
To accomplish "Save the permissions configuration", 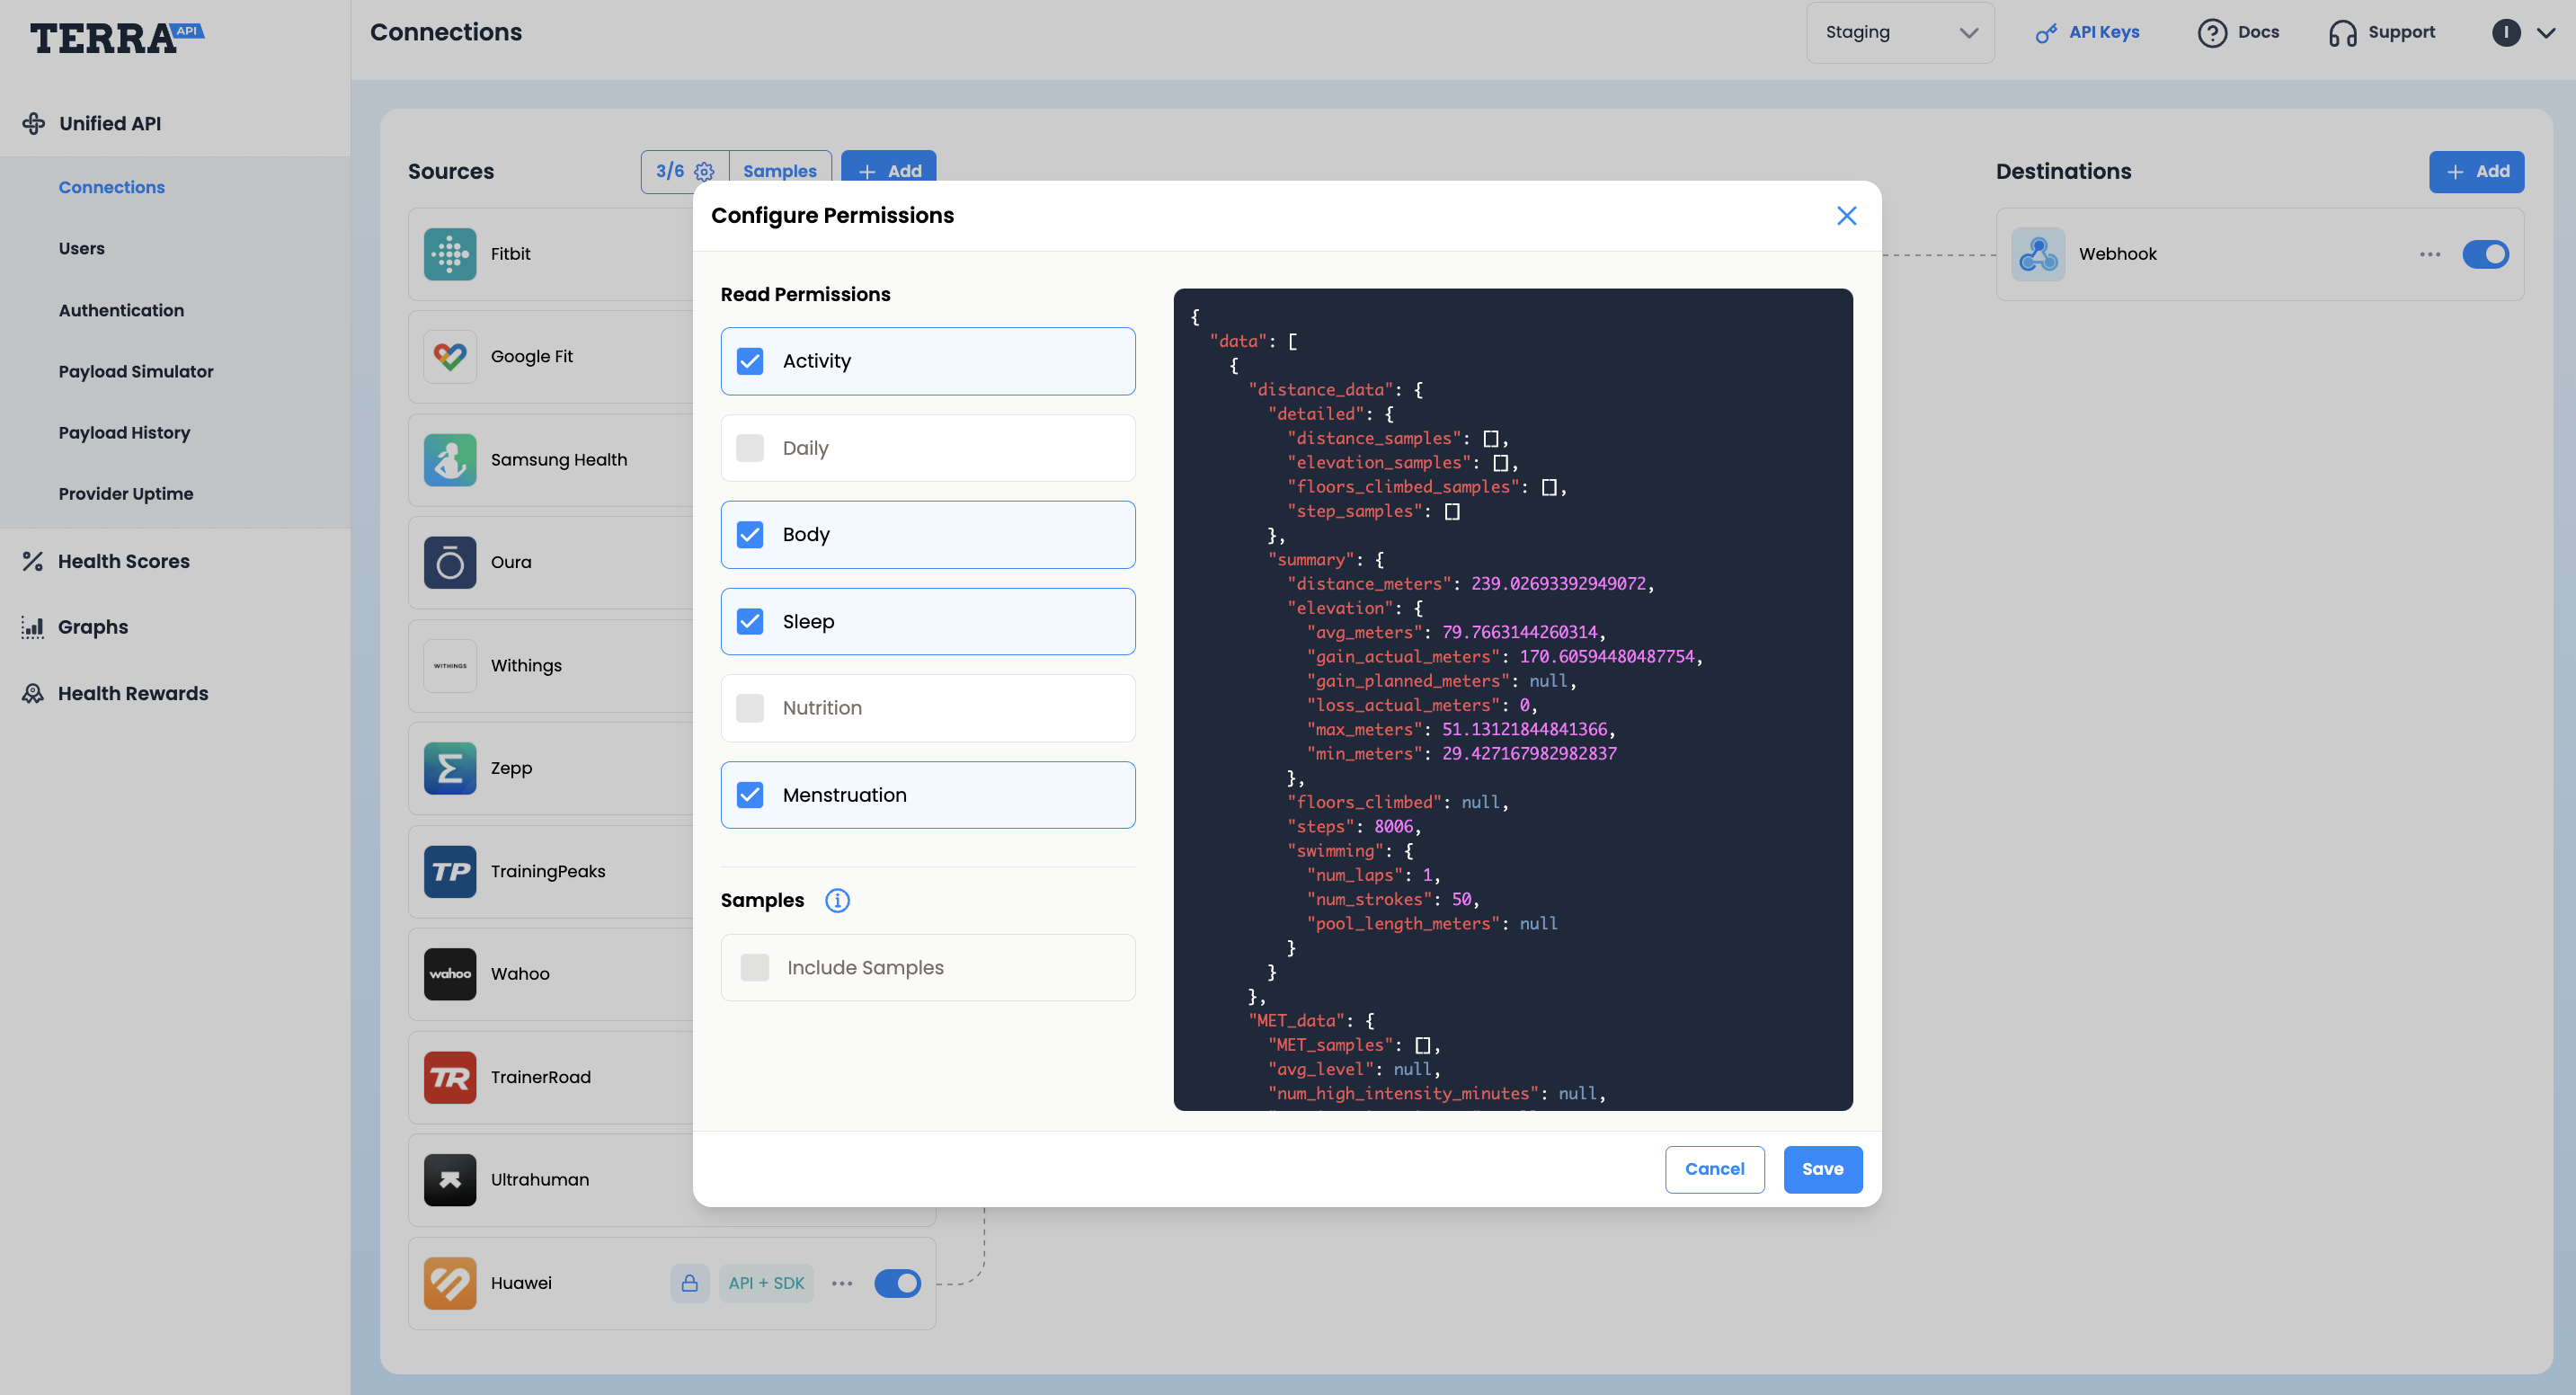I will click(x=1822, y=1169).
